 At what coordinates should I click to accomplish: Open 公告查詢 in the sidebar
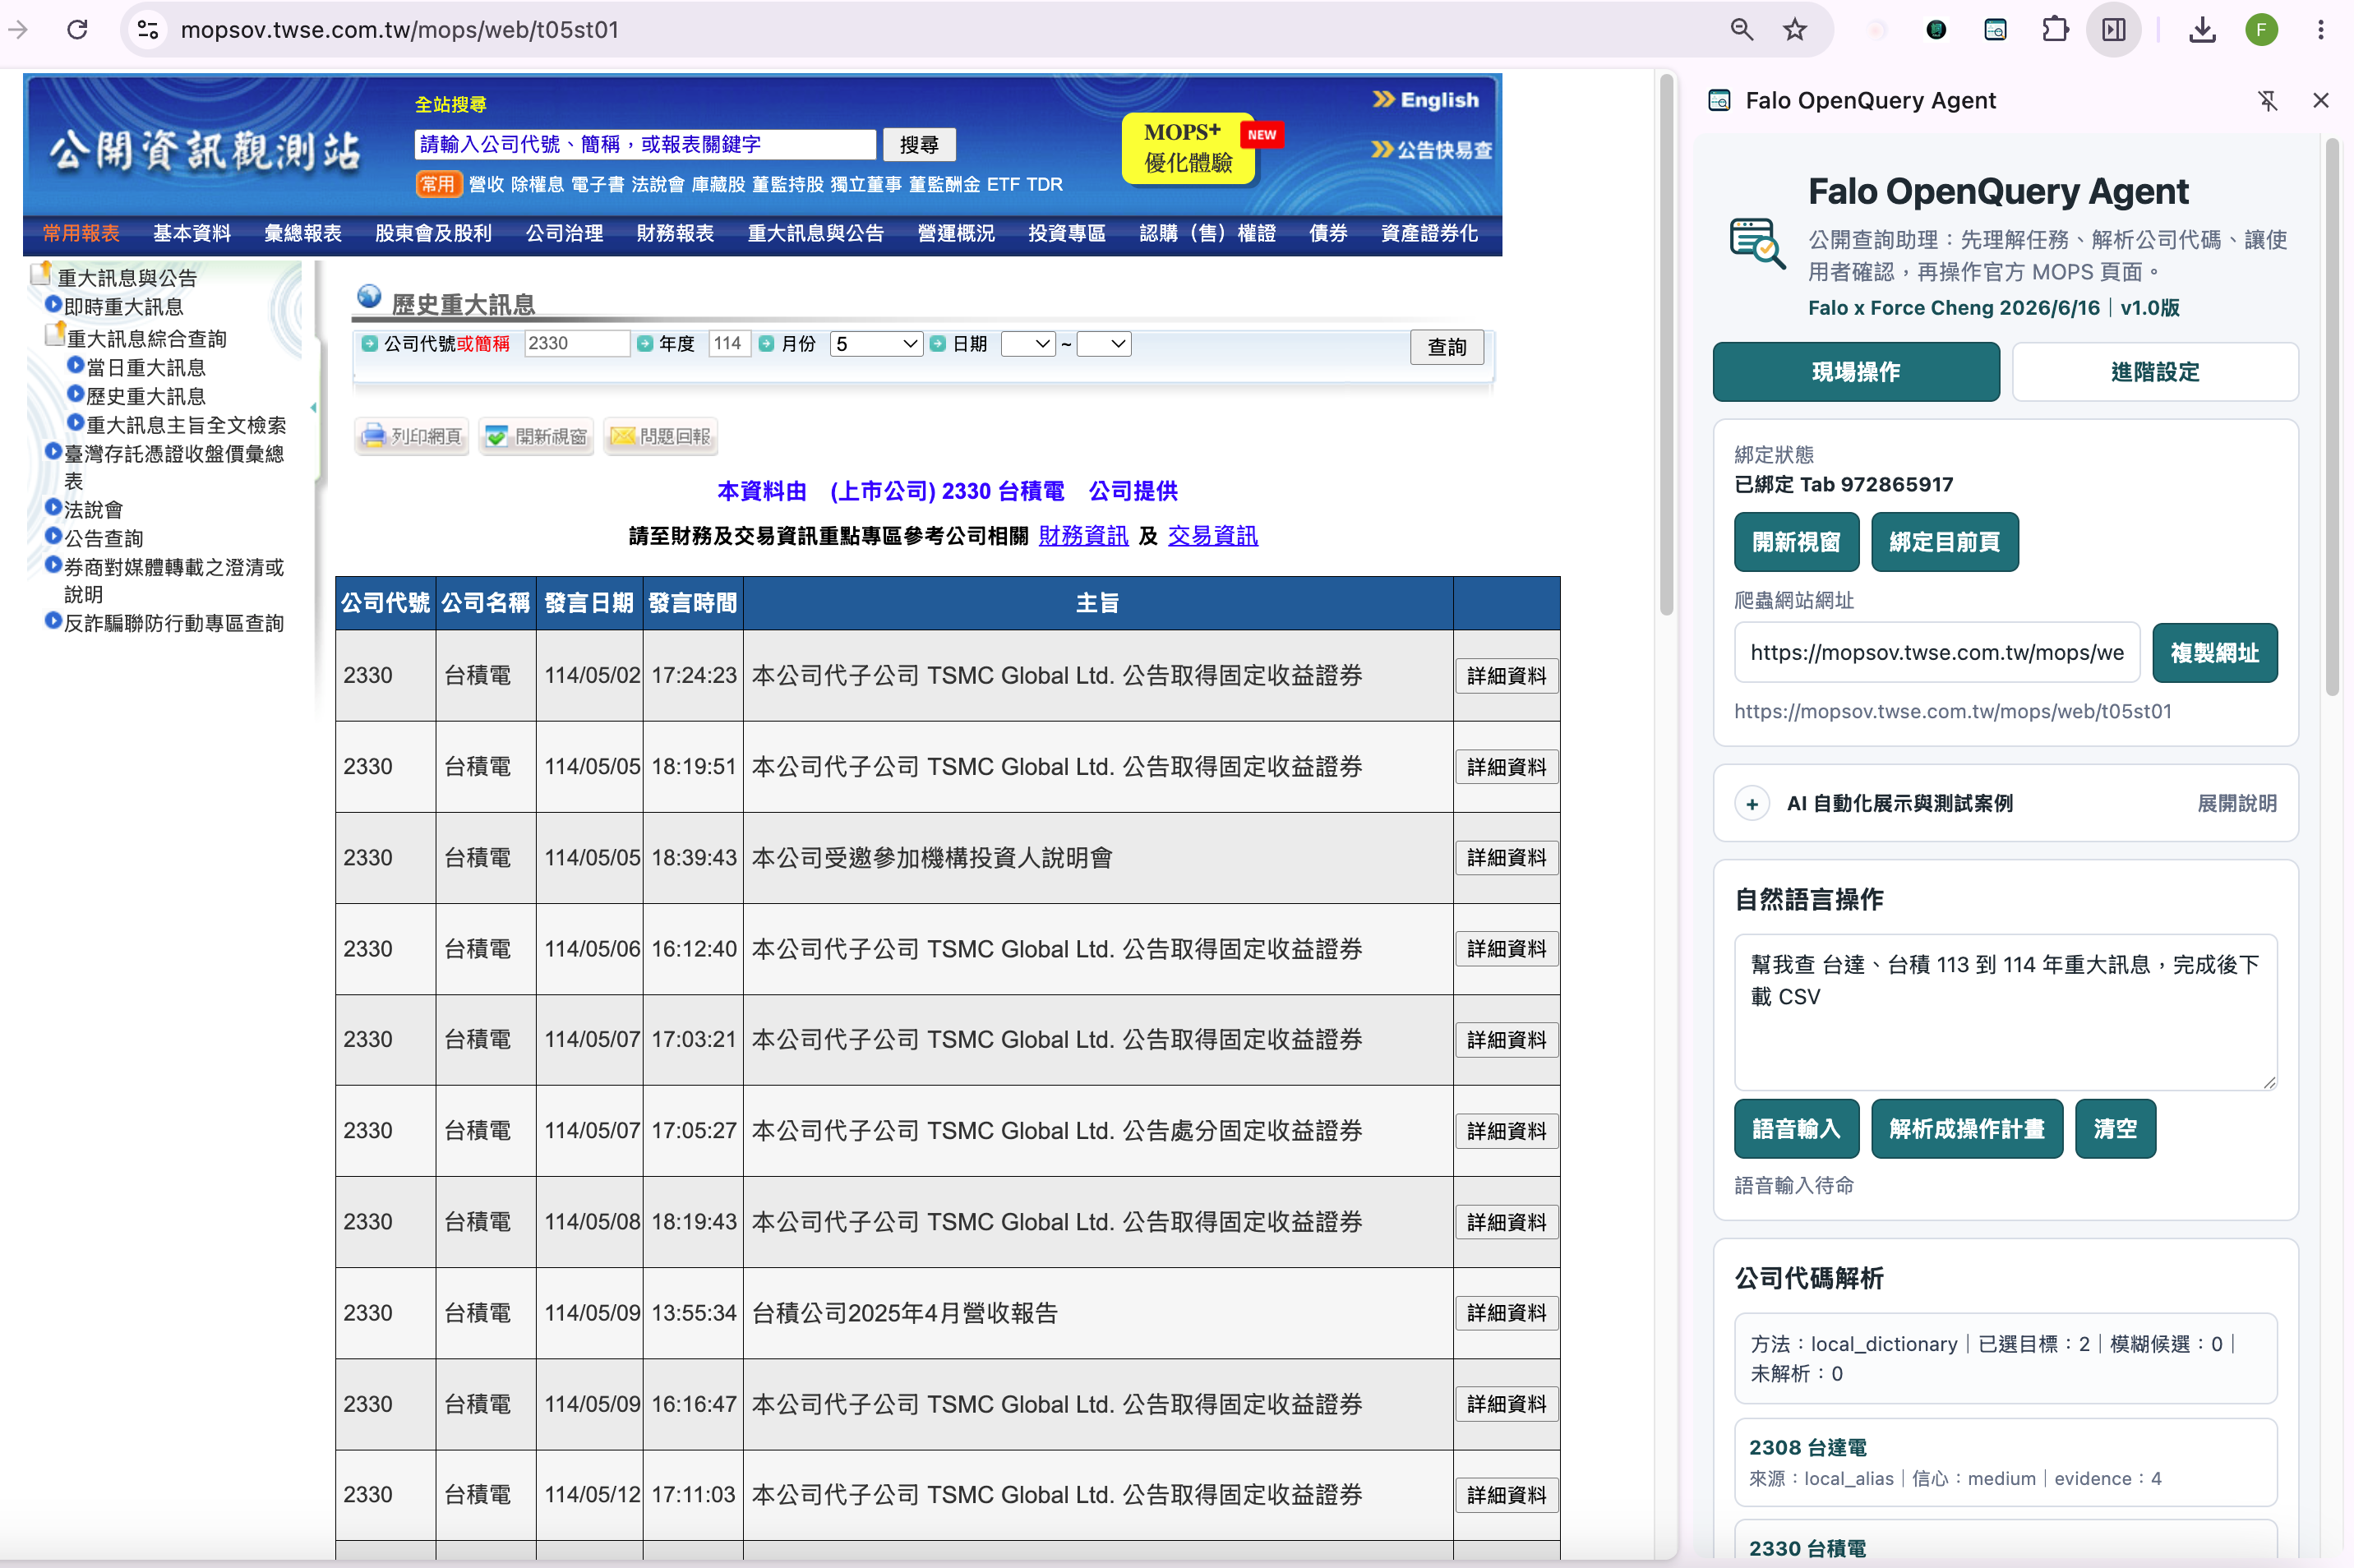(x=104, y=539)
